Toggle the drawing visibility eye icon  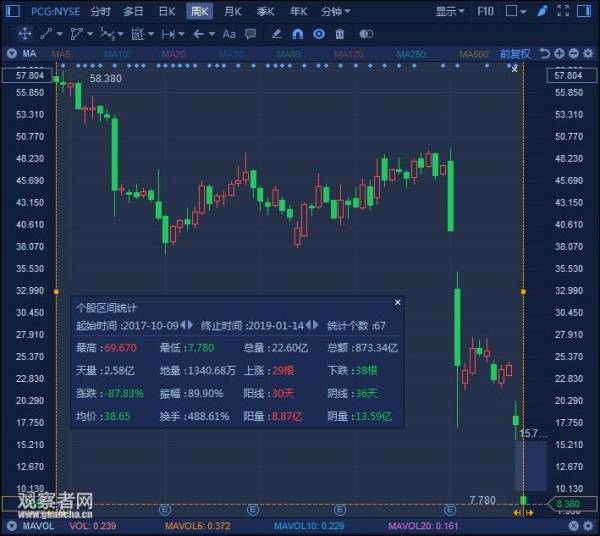tap(319, 34)
